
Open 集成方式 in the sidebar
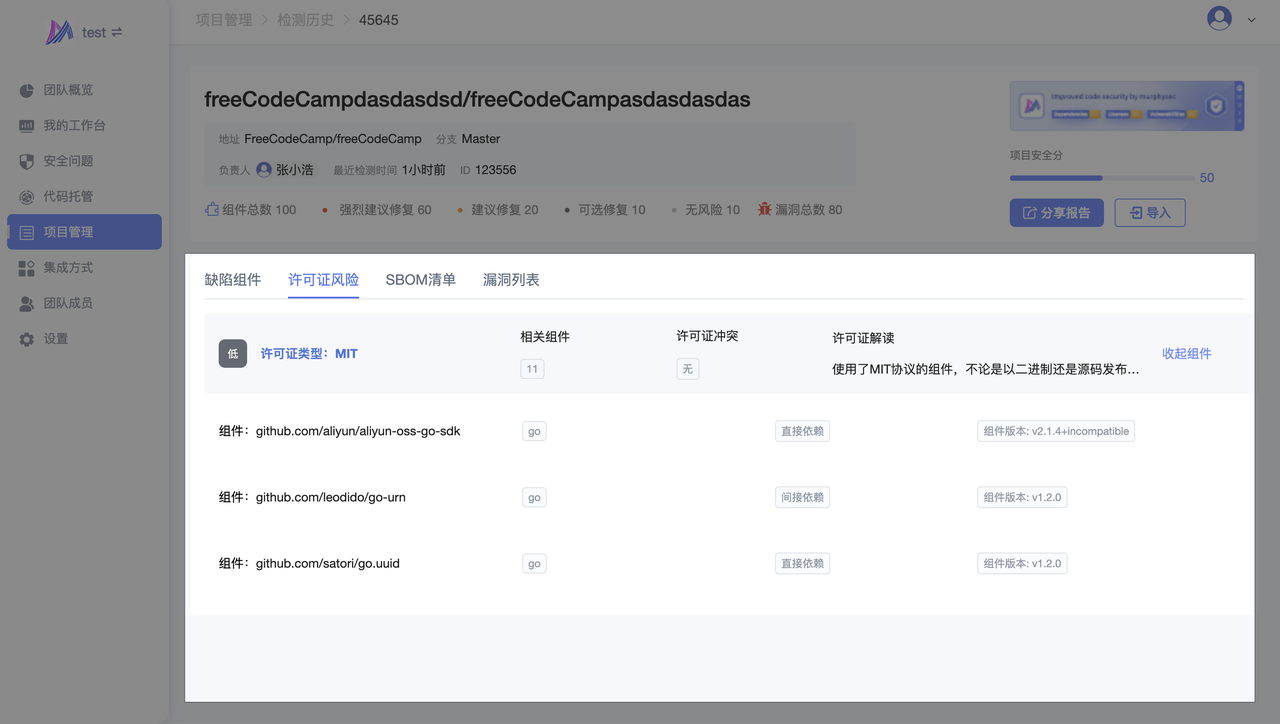pyautogui.click(x=68, y=268)
